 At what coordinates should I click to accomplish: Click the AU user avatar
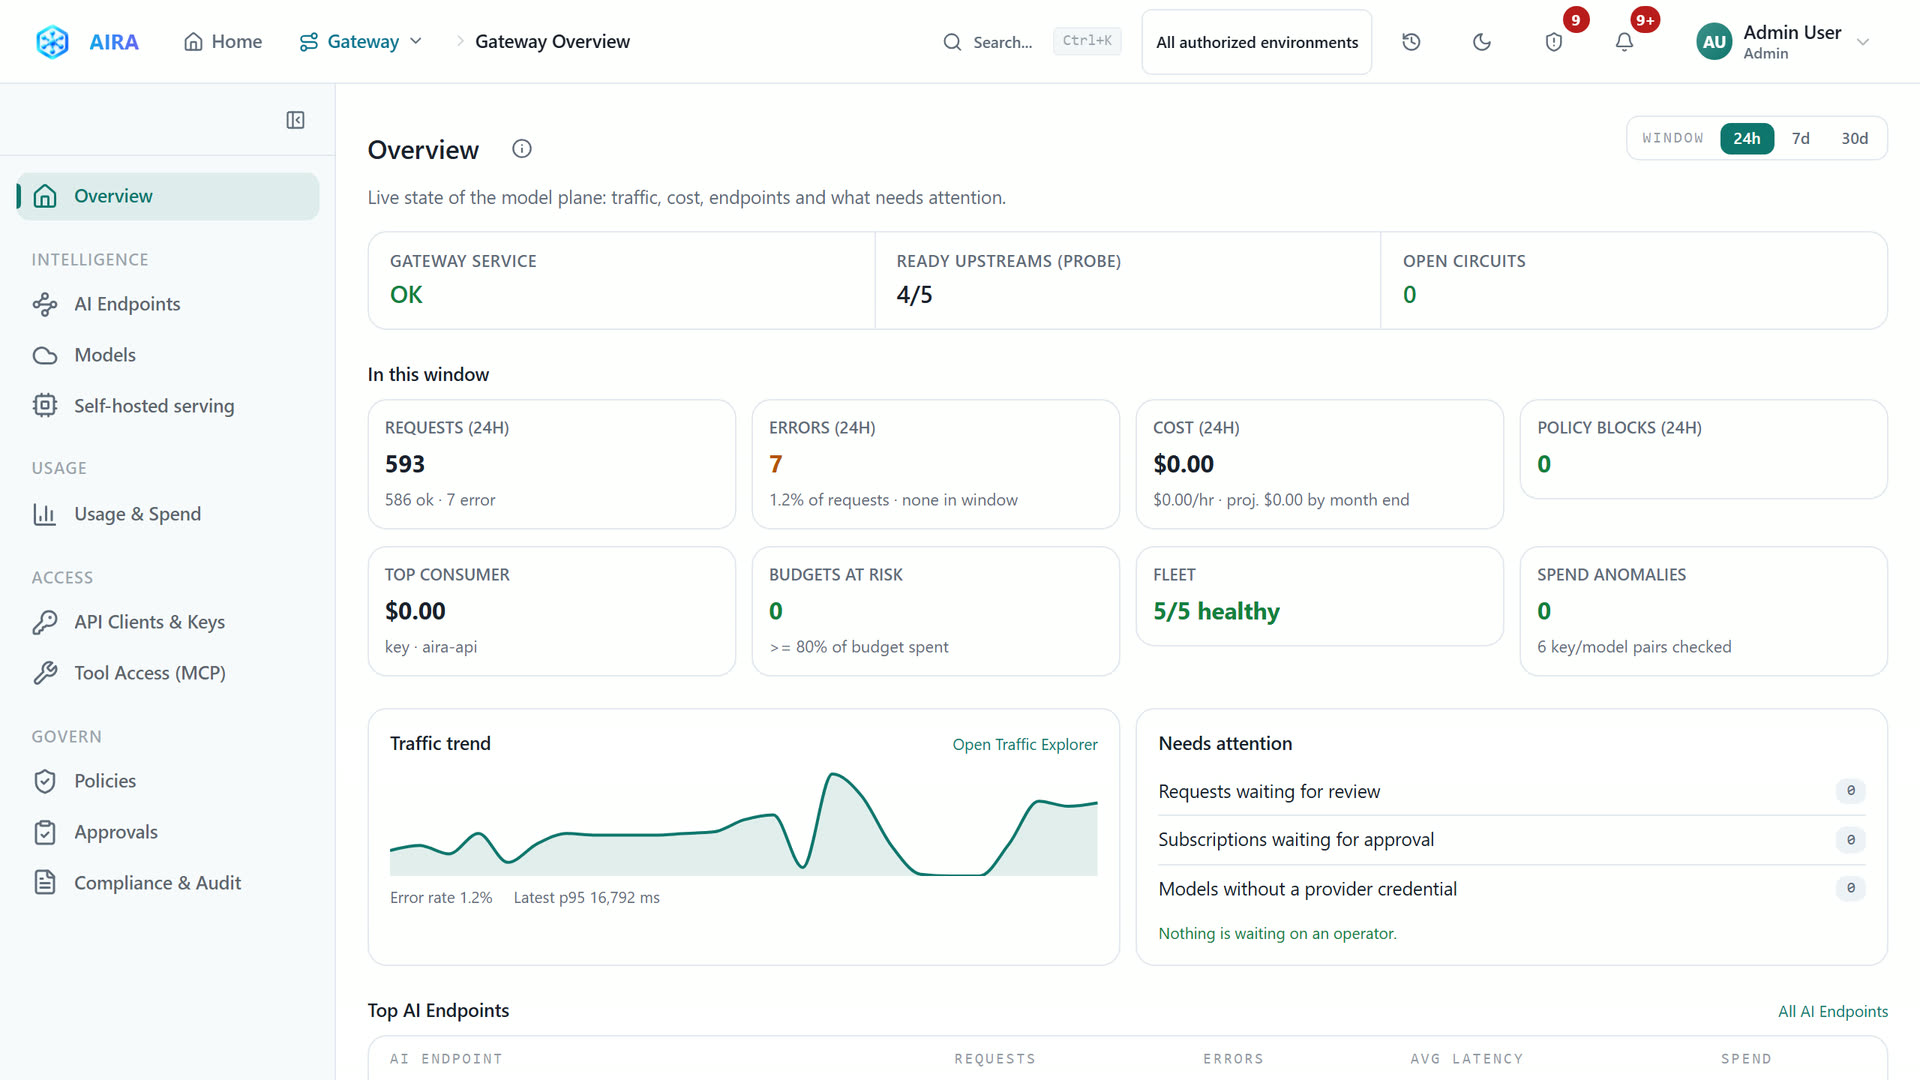point(1714,42)
